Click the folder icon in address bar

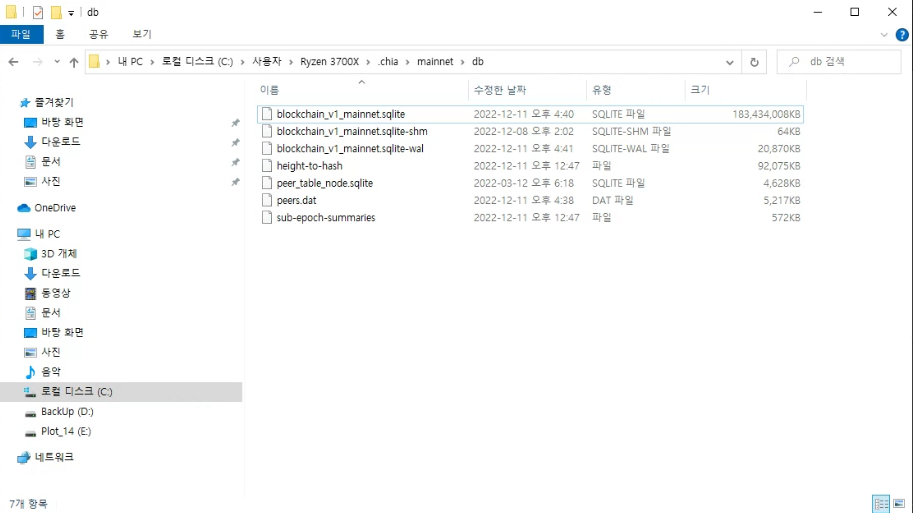94,62
